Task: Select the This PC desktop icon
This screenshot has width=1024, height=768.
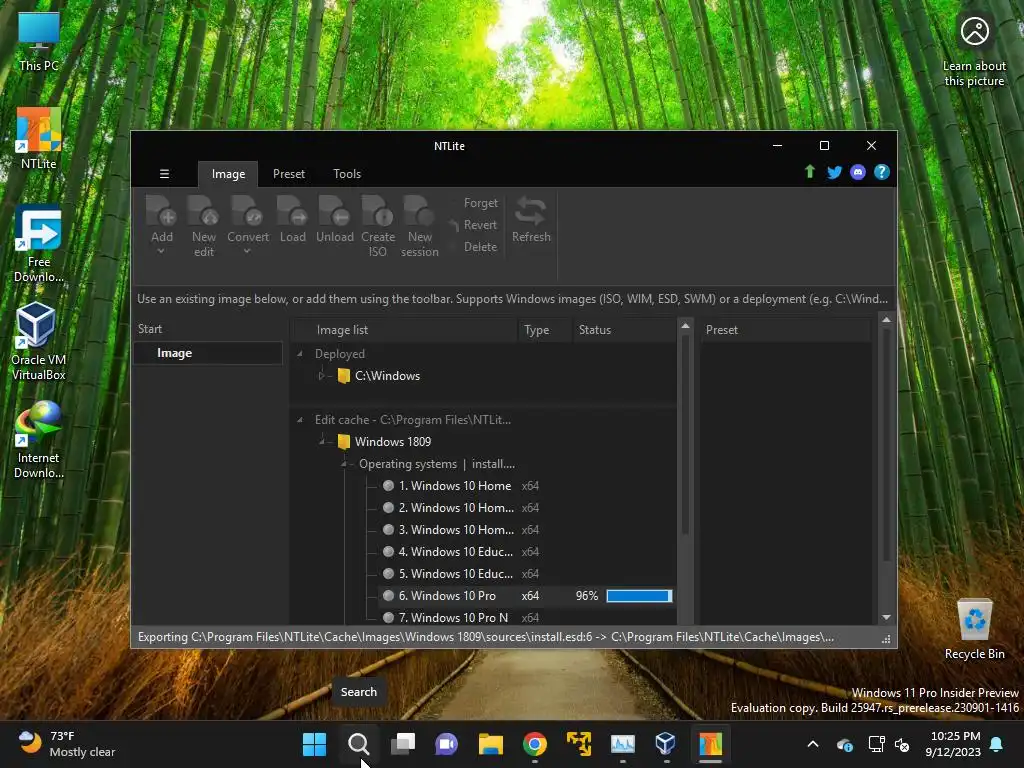Action: point(39,40)
